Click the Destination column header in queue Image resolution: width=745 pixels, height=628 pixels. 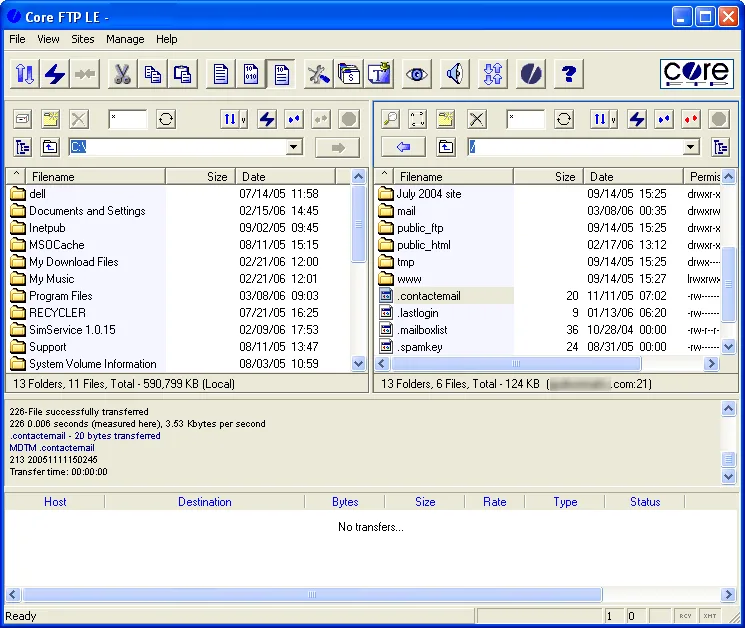coord(205,502)
